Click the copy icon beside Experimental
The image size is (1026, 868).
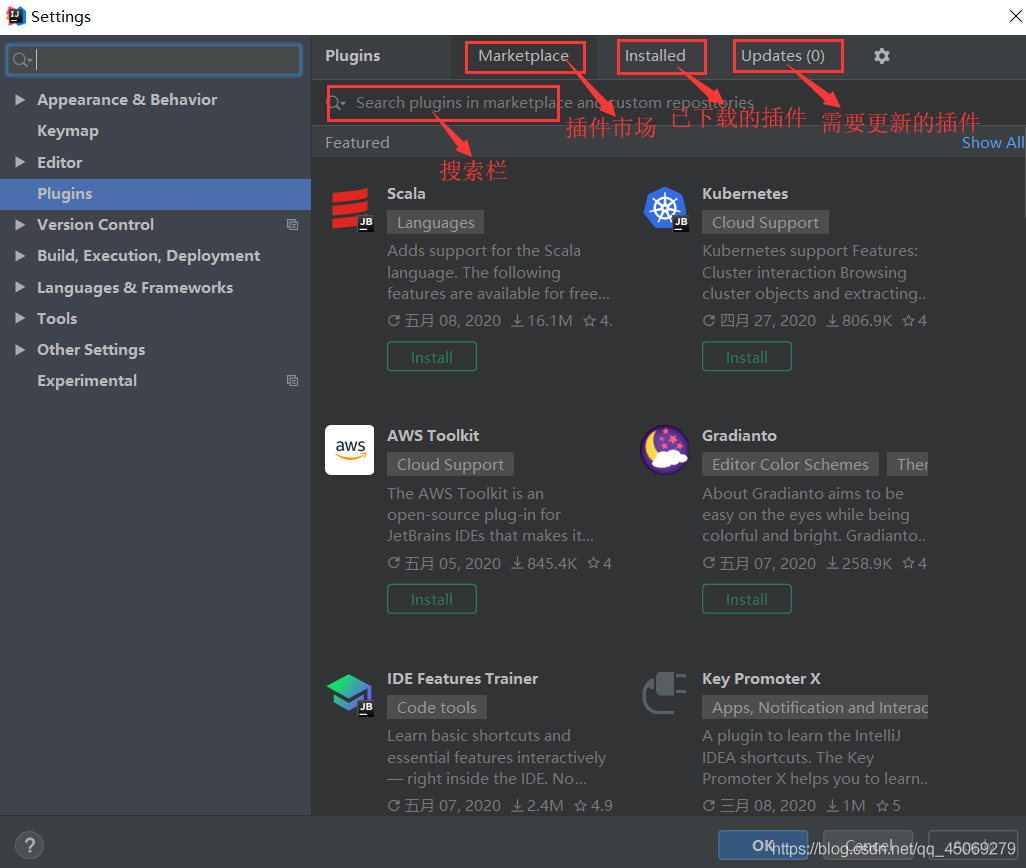pyautogui.click(x=292, y=381)
